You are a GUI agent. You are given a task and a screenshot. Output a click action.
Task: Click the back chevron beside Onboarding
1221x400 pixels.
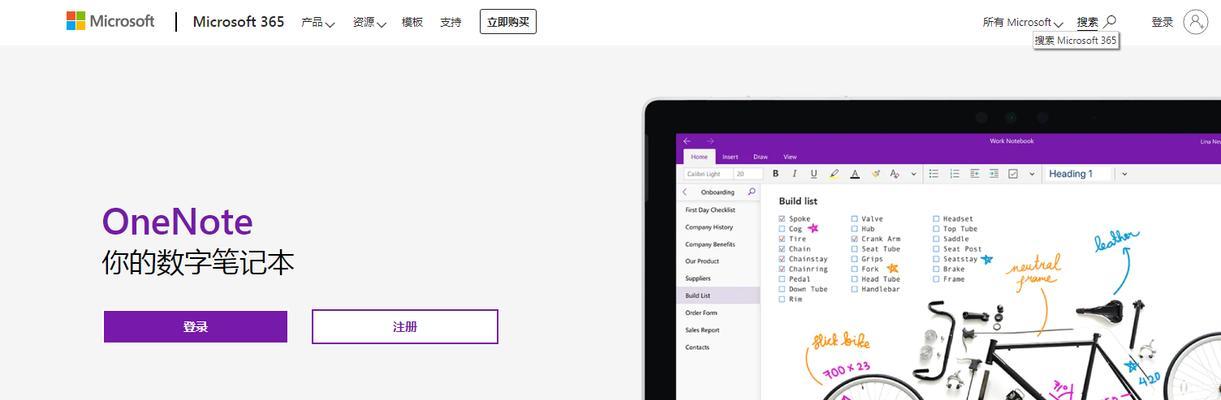click(685, 192)
